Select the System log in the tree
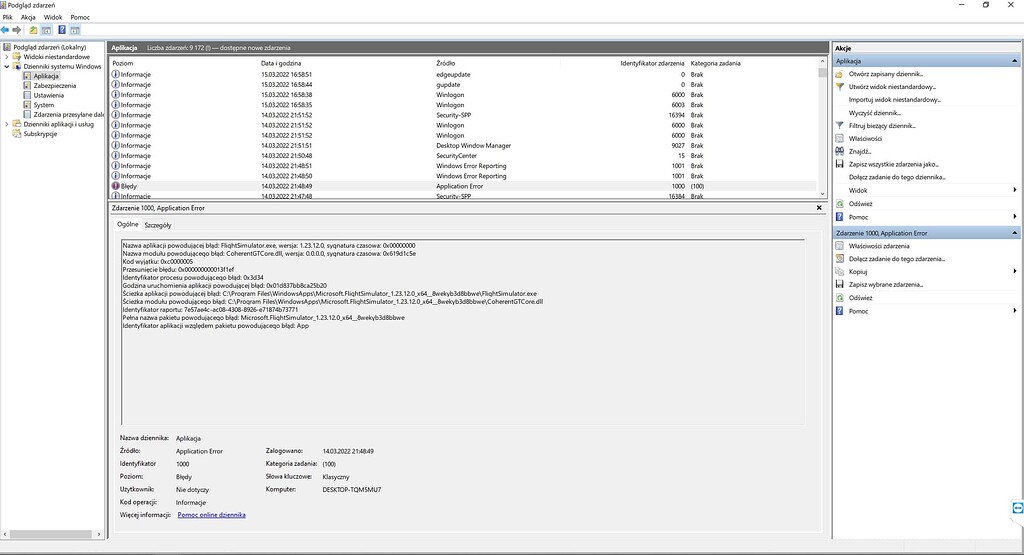Screen dimensions: 1024x555 point(44,105)
